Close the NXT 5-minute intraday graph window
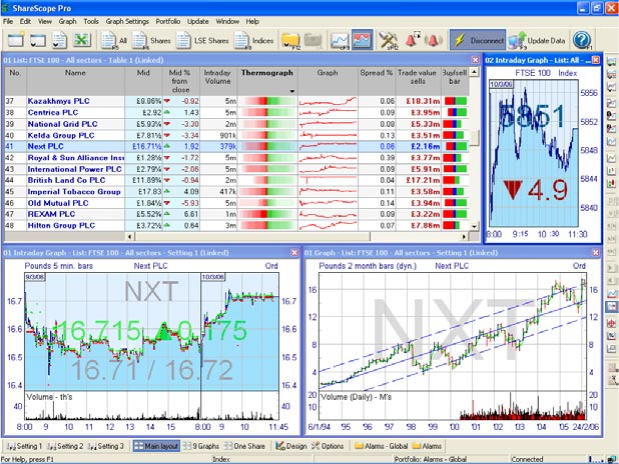619x464 pixels. (x=294, y=253)
